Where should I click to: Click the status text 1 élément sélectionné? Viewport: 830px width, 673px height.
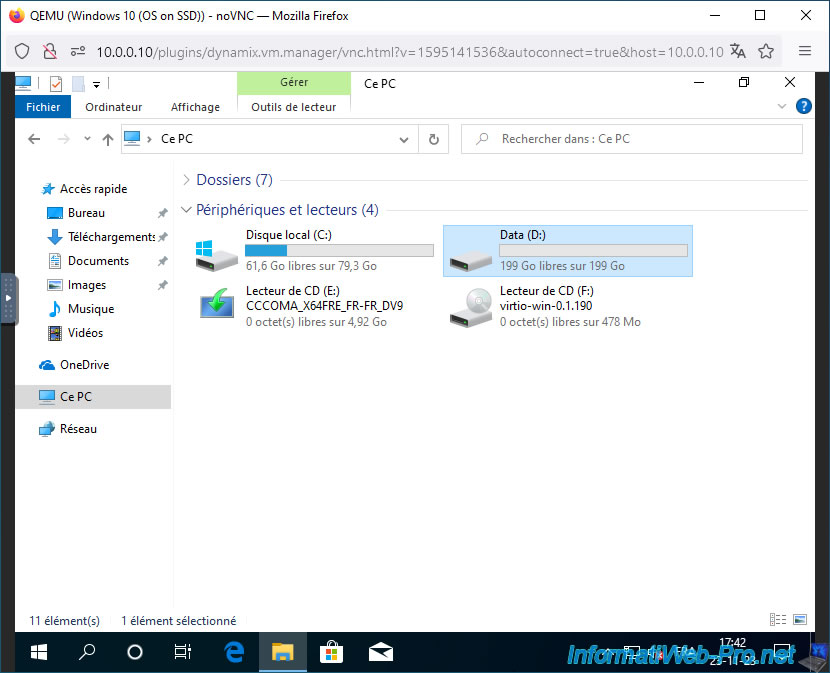[178, 621]
